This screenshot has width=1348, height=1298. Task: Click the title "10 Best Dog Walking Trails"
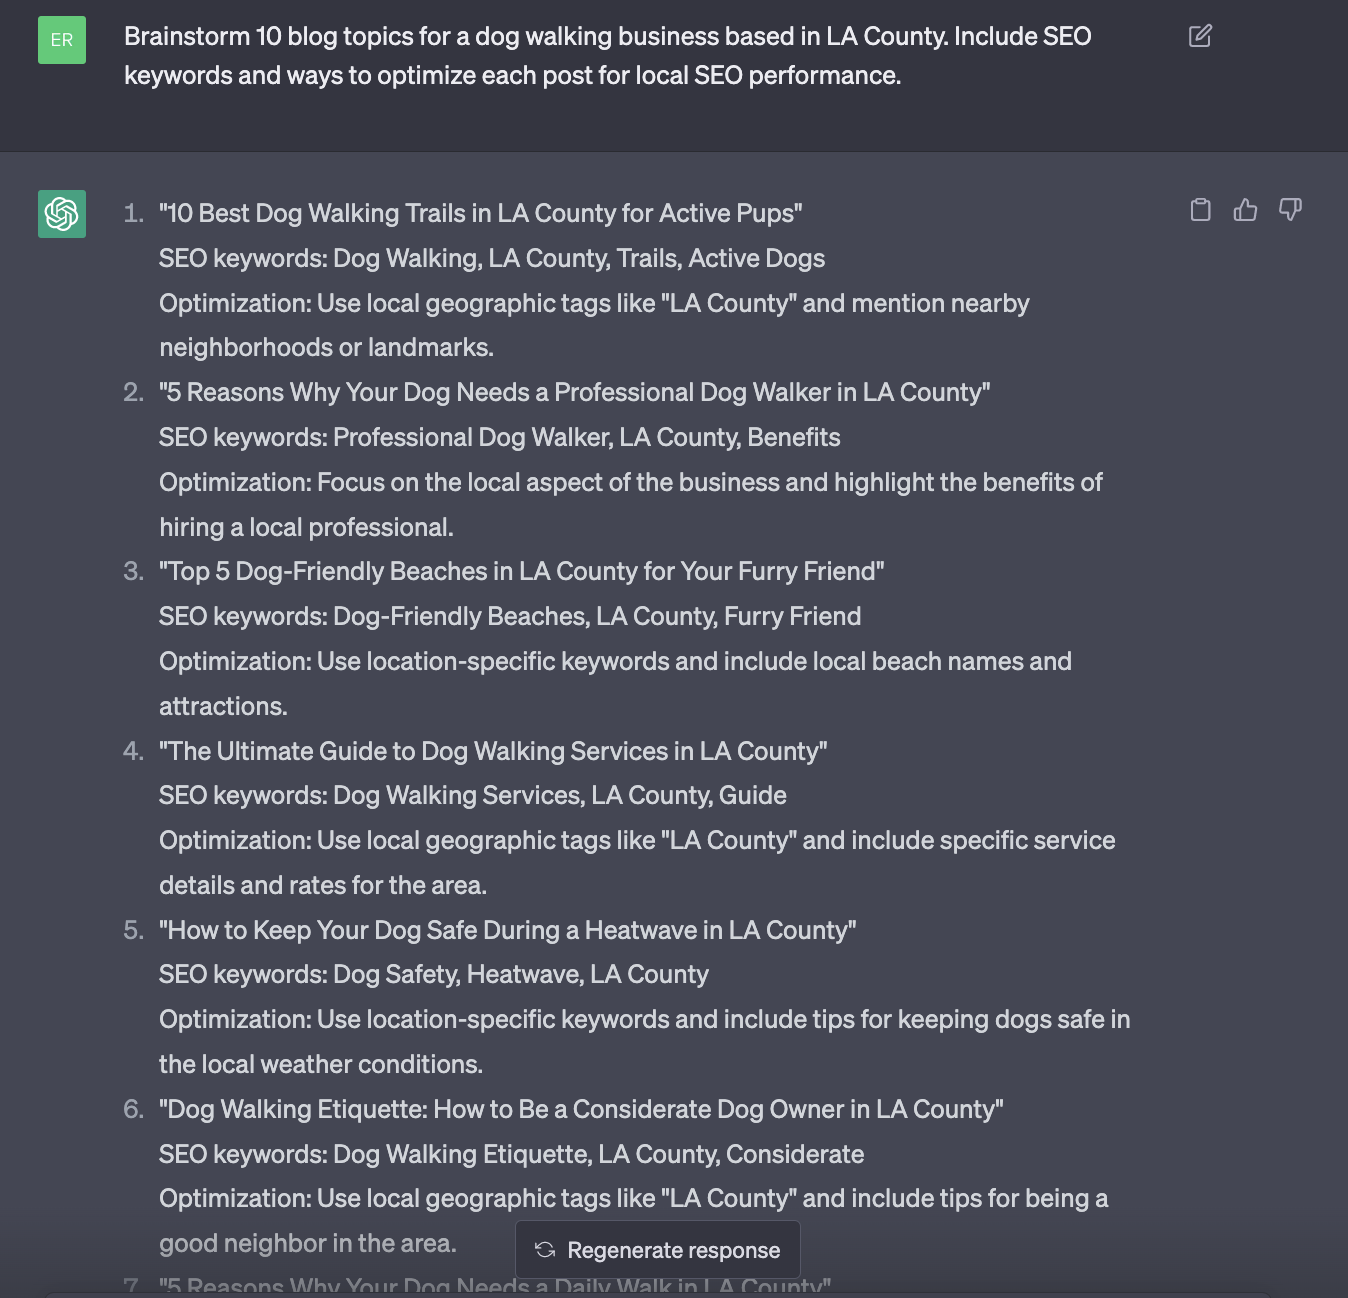[481, 213]
